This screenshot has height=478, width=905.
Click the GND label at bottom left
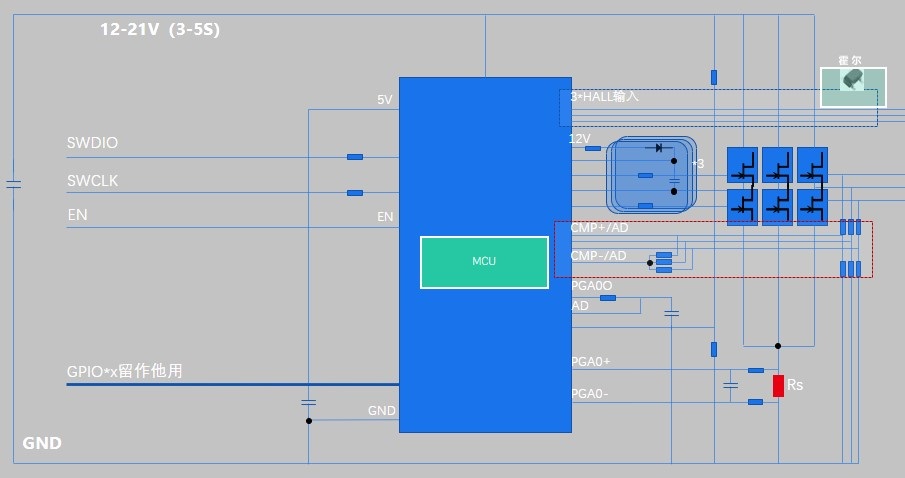point(42,443)
